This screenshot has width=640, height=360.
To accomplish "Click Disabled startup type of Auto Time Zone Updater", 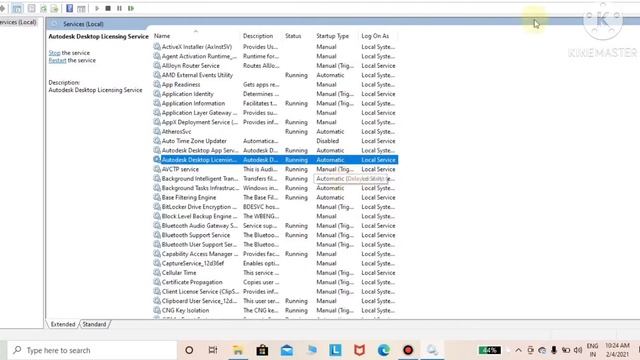I will [327, 141].
